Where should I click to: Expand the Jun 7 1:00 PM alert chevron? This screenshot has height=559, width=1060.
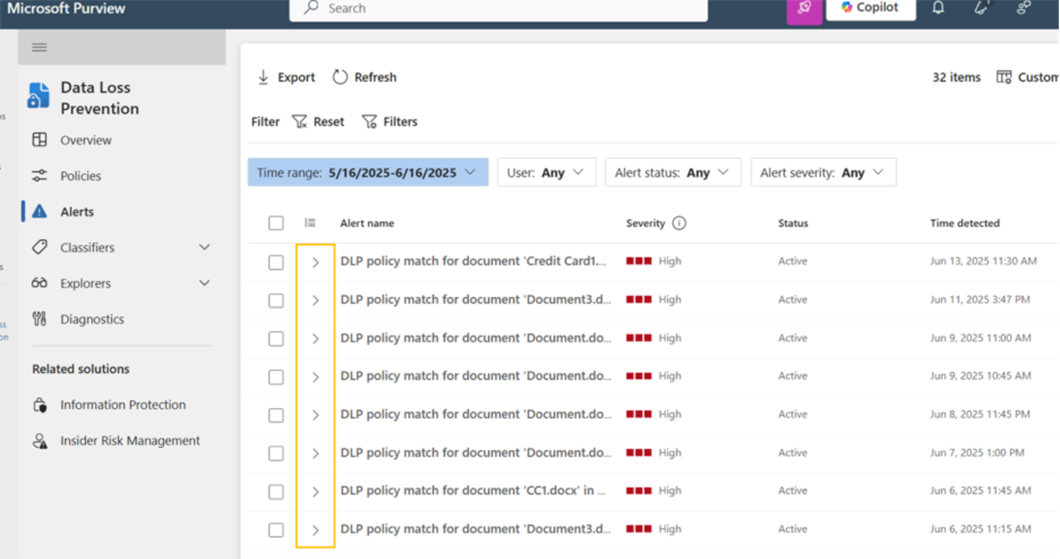[315, 454]
